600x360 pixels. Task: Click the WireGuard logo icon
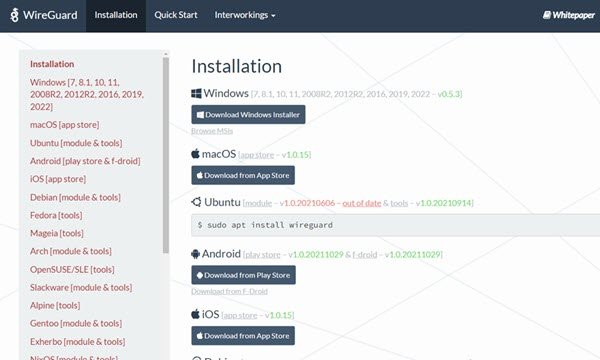pos(14,15)
